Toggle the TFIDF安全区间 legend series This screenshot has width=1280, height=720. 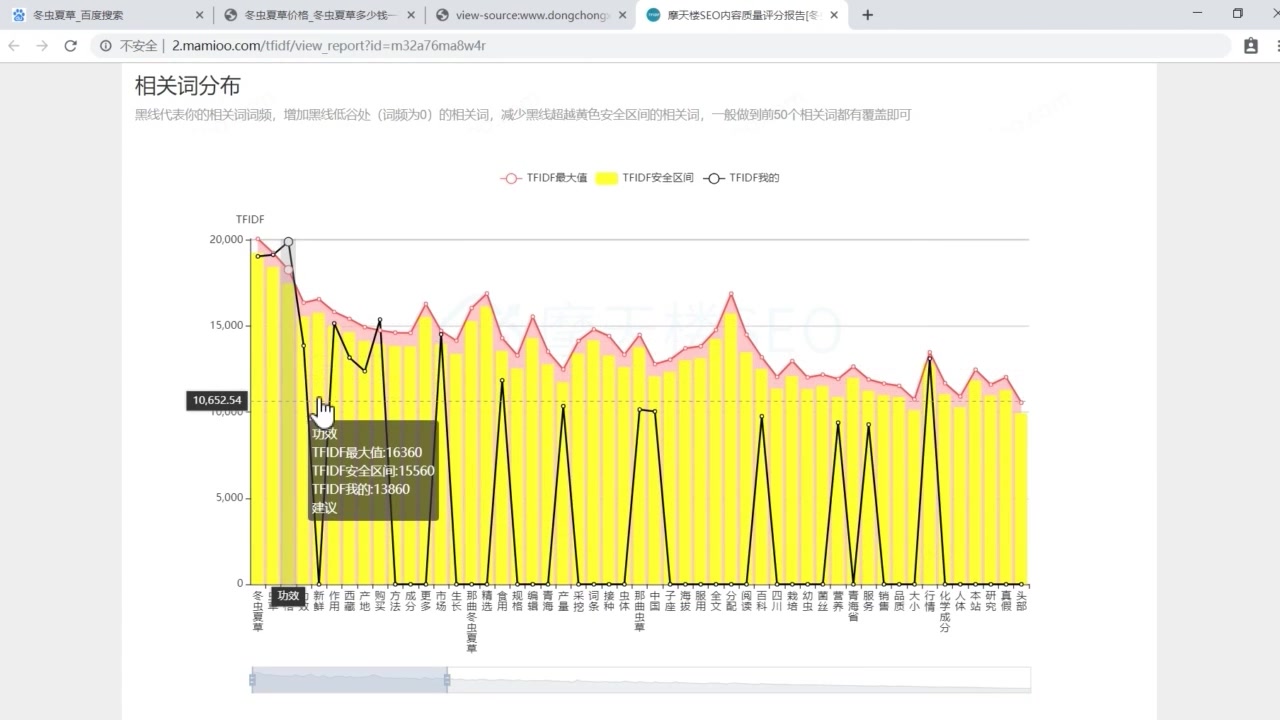[x=645, y=178]
